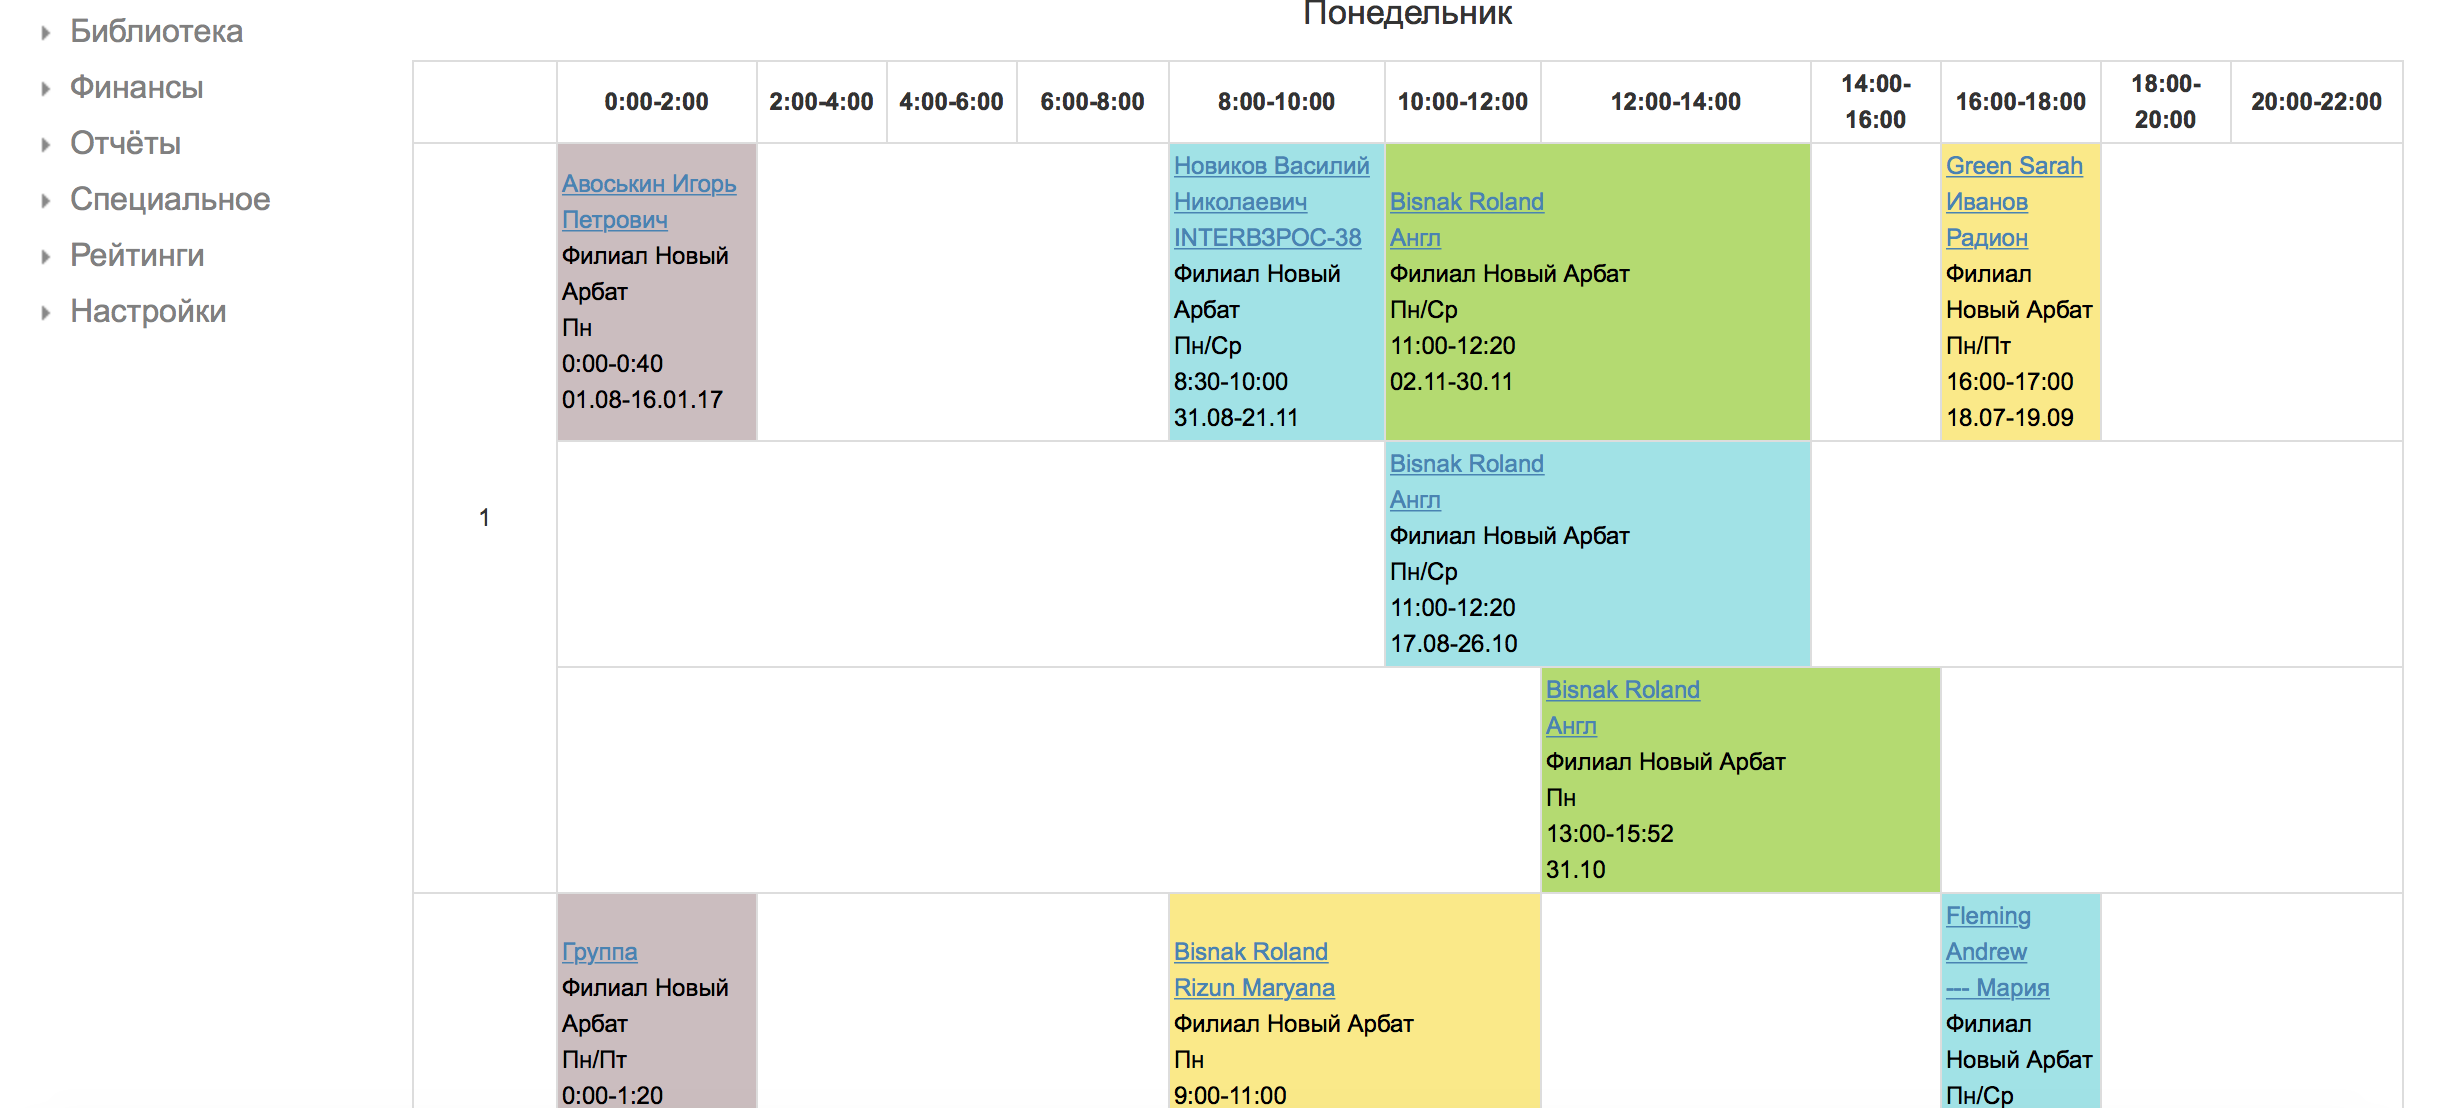This screenshot has width=2446, height=1108.
Task: Expand the Отчёты sidebar section arrow
Action: 45,145
